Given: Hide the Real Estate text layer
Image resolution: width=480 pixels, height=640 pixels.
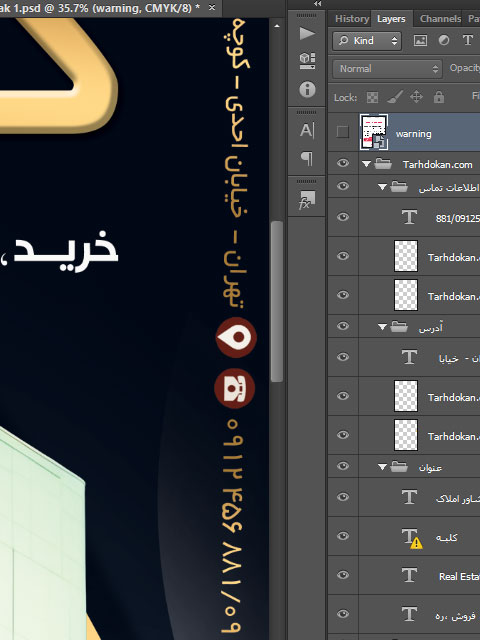Looking at the screenshot, I should (x=343, y=575).
